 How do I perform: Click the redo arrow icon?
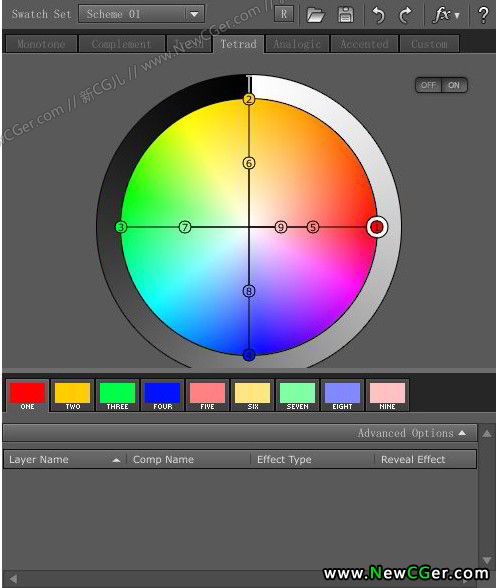(405, 16)
